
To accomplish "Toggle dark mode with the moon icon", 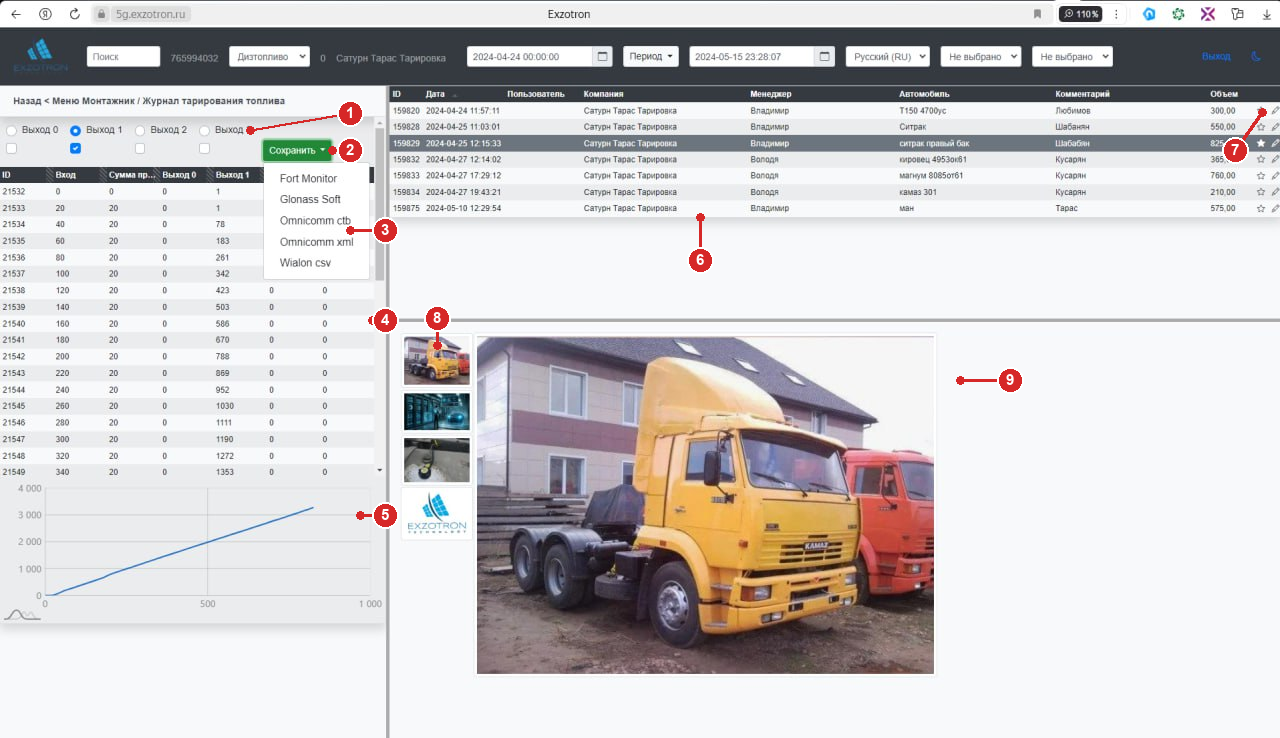I will coord(1256,56).
